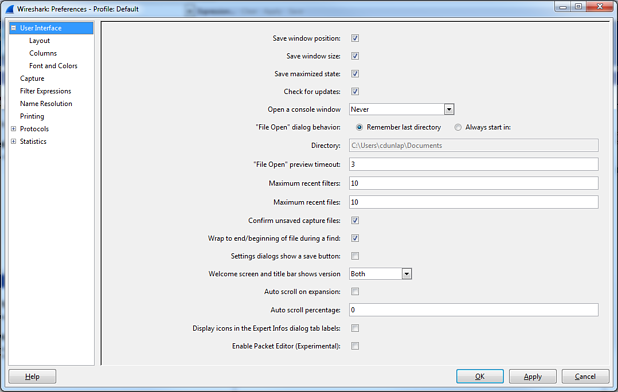The height and width of the screenshot is (392, 618).
Task: Open Capture preferences
Action: [x=32, y=78]
